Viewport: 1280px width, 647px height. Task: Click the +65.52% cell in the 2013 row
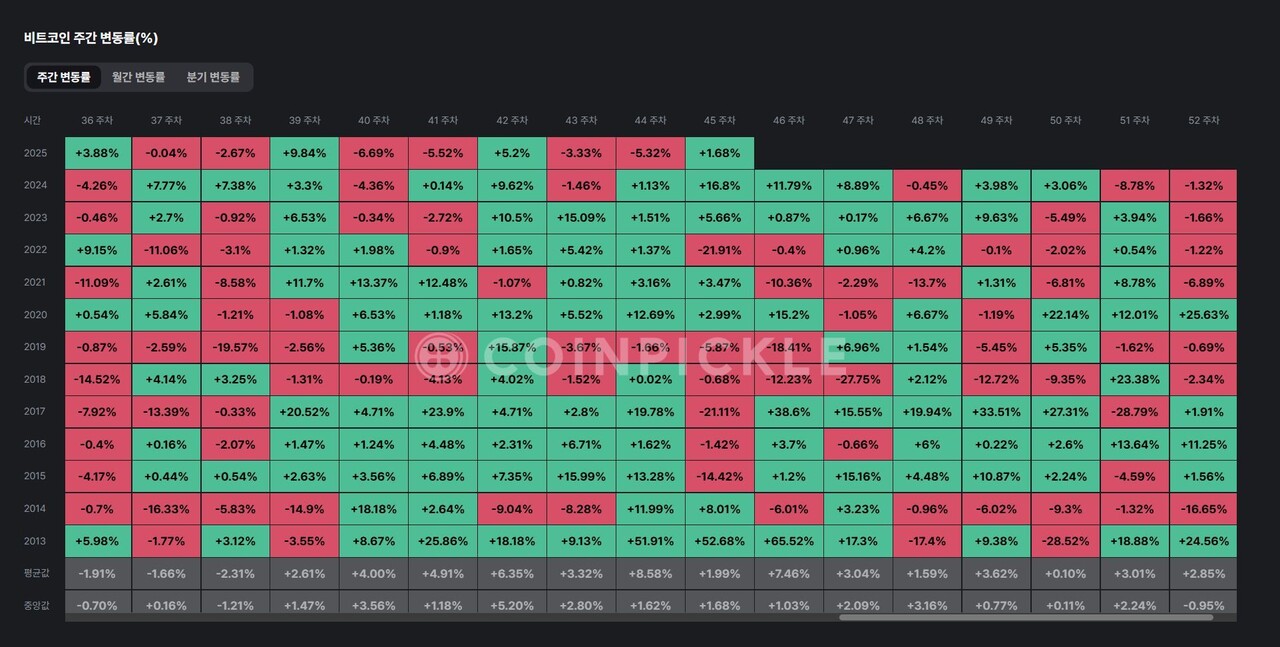coord(788,541)
